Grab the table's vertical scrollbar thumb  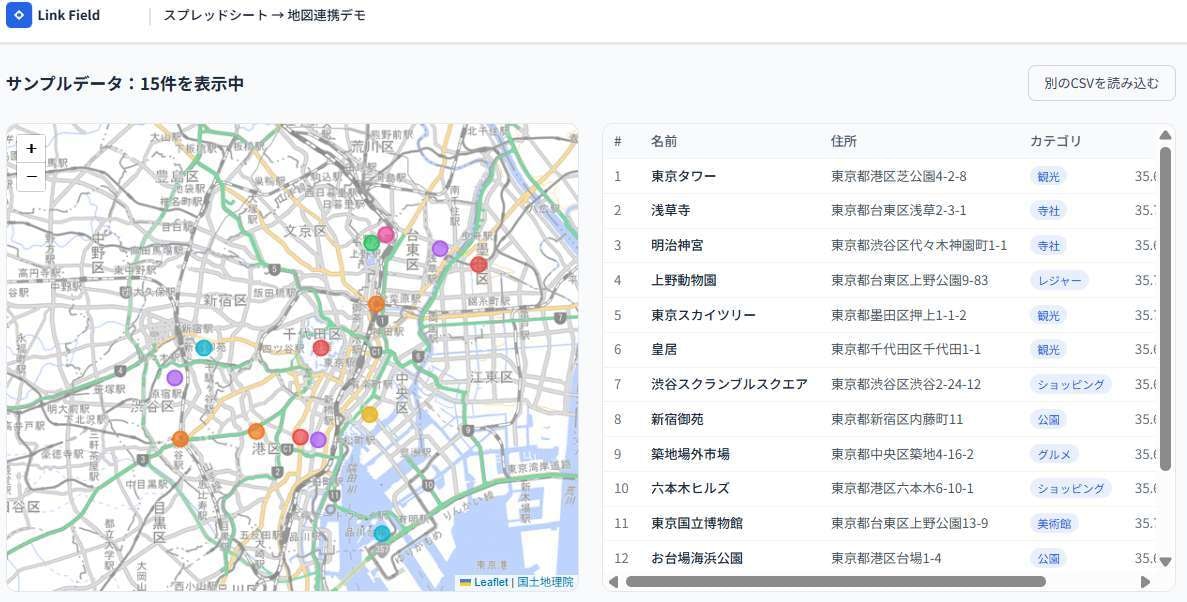point(1166,309)
